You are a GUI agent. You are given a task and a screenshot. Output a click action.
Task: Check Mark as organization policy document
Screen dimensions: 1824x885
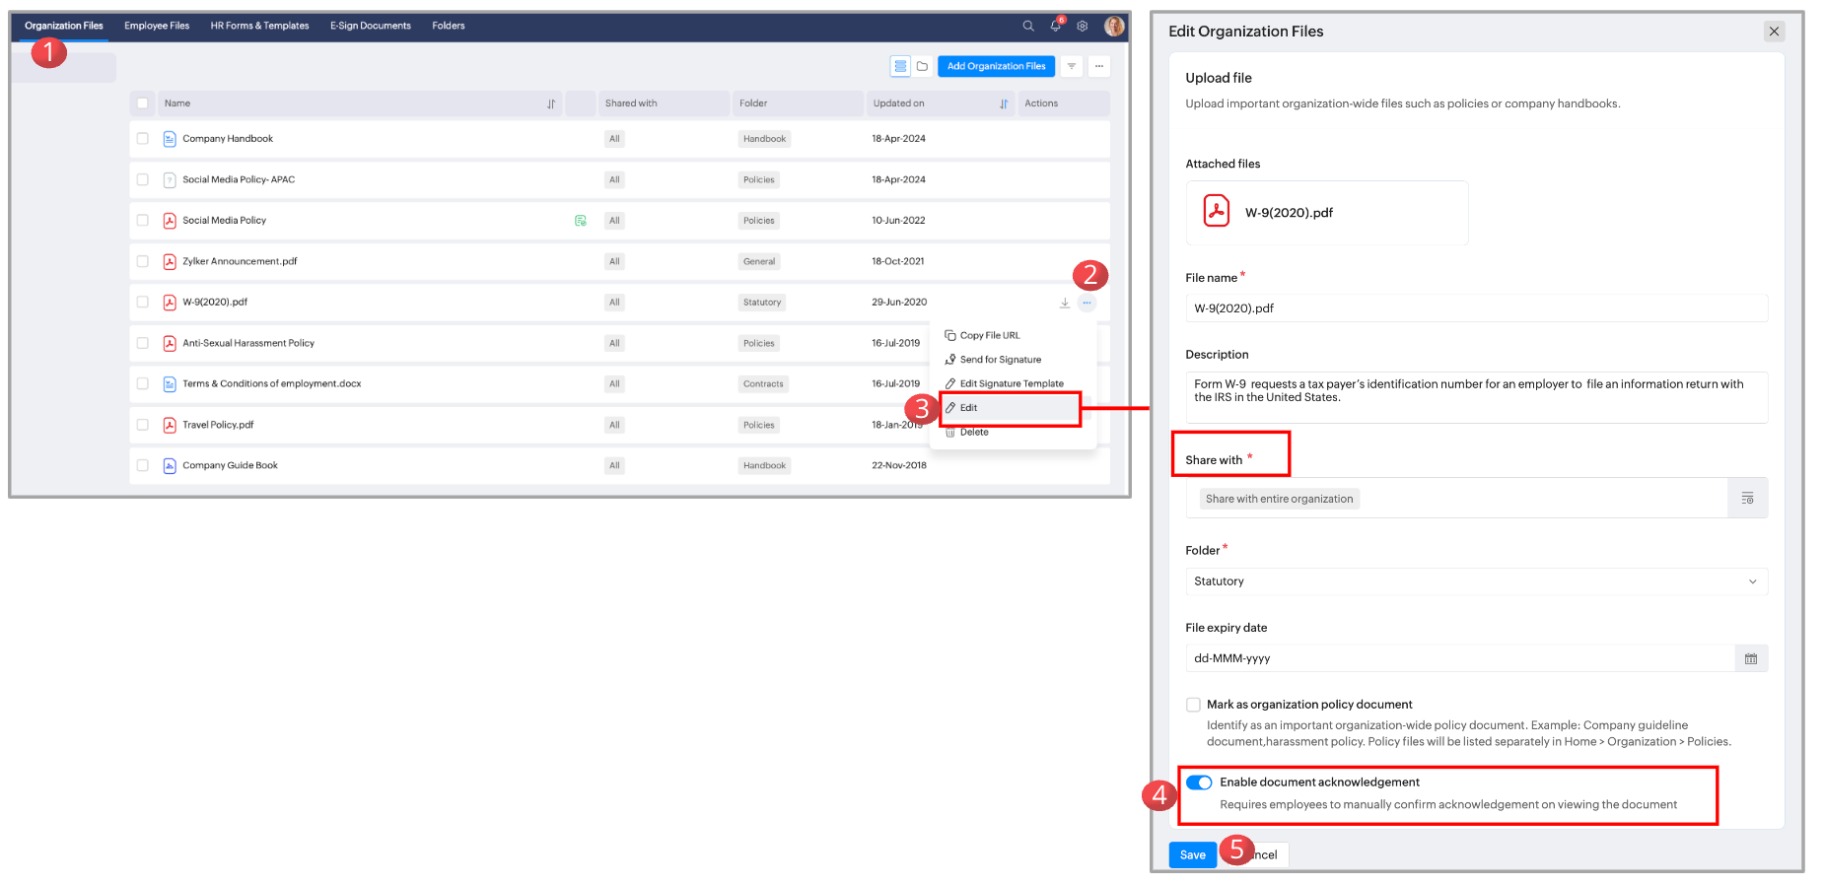point(1193,705)
